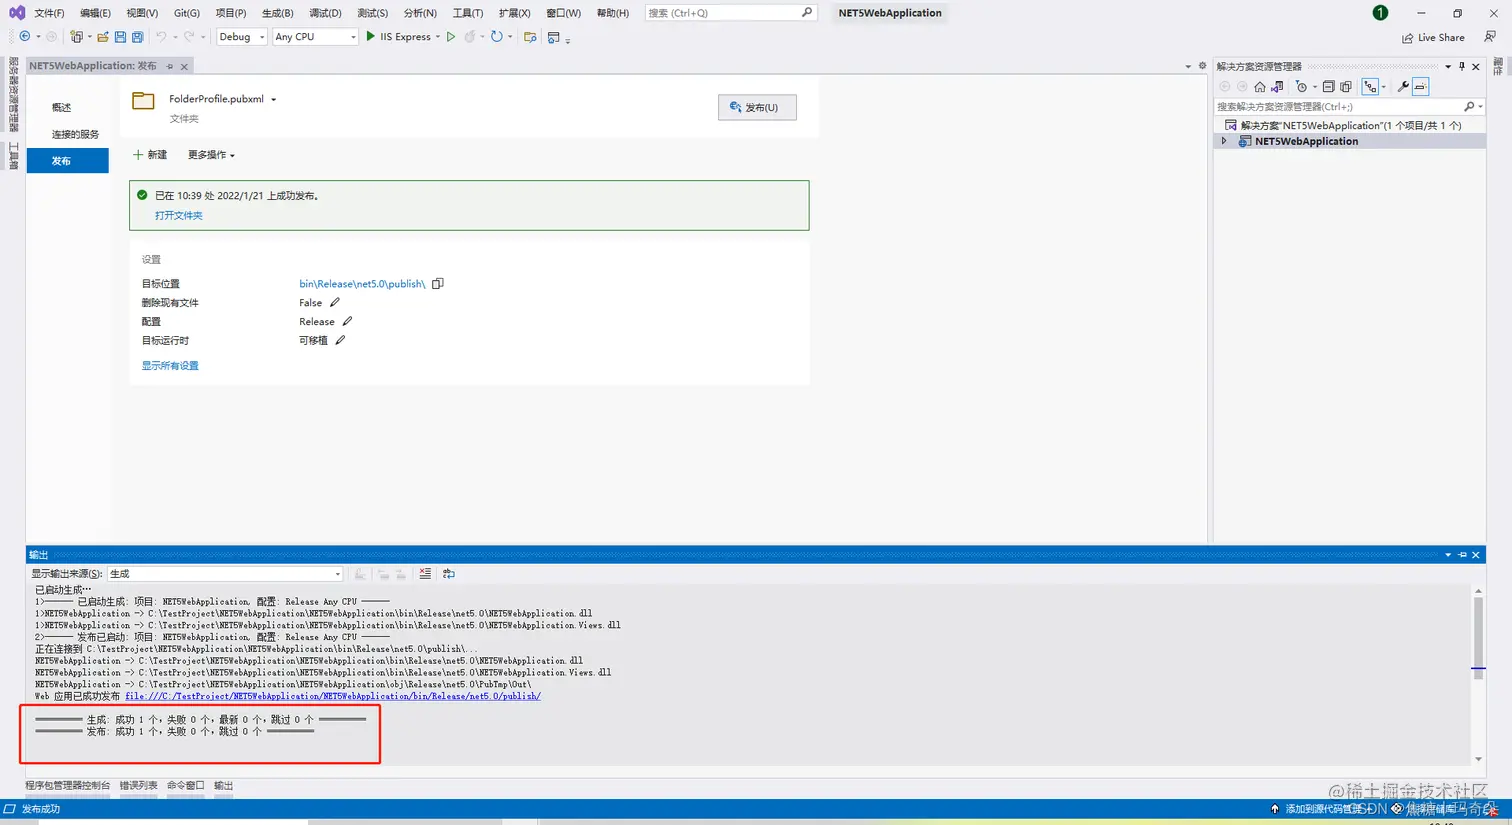Open the output source 生成 combo box
The width and height of the screenshot is (1512, 825).
[x=225, y=574]
